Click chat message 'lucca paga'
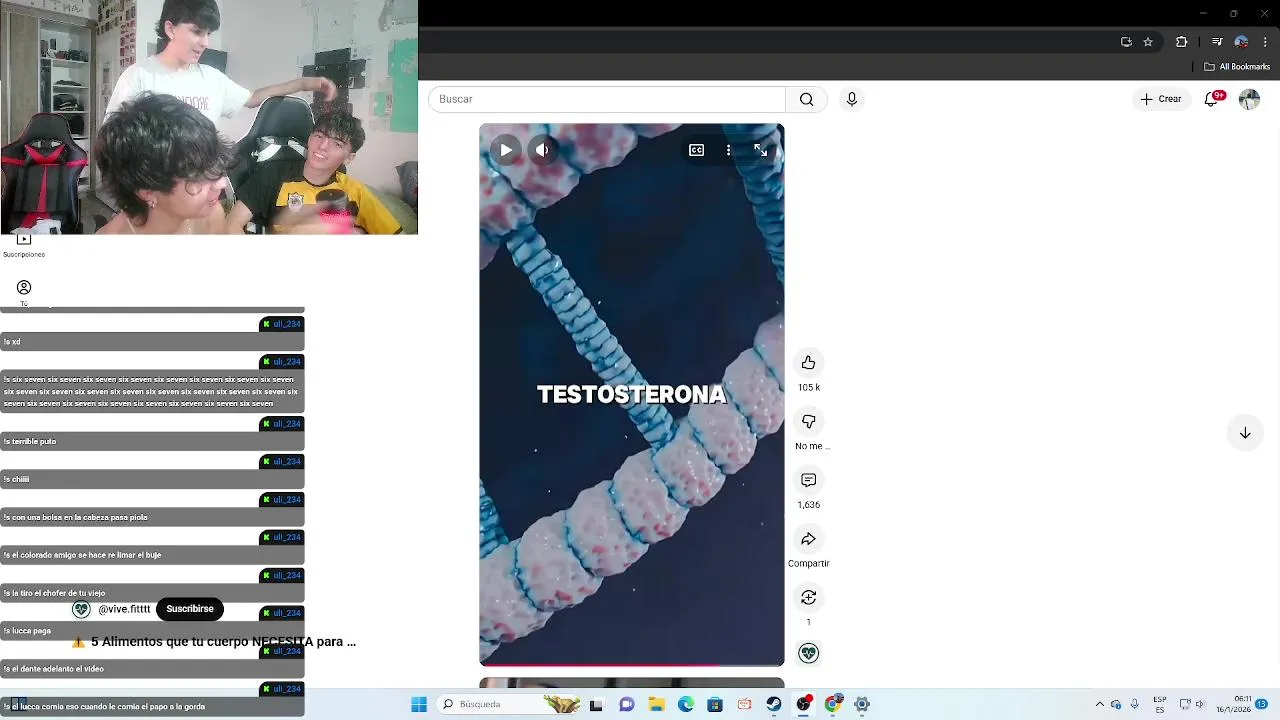Viewport: 1280px width, 720px height. pos(152,631)
